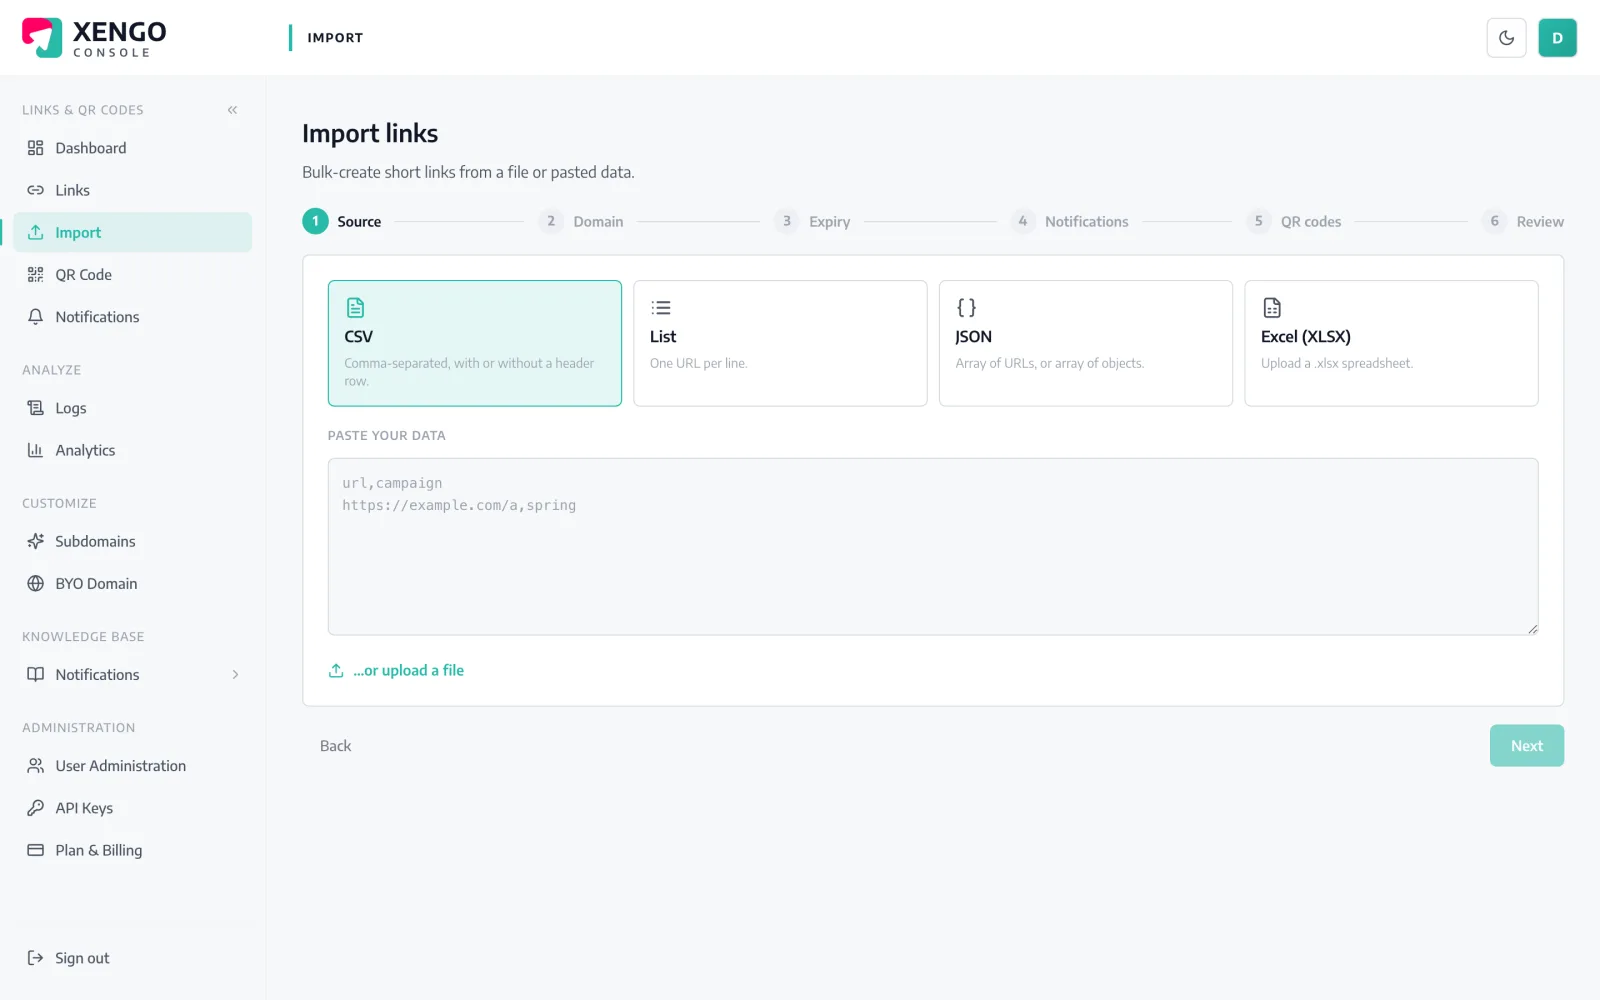Open BYO Domain globe item
1600x1000 pixels.
[133, 583]
